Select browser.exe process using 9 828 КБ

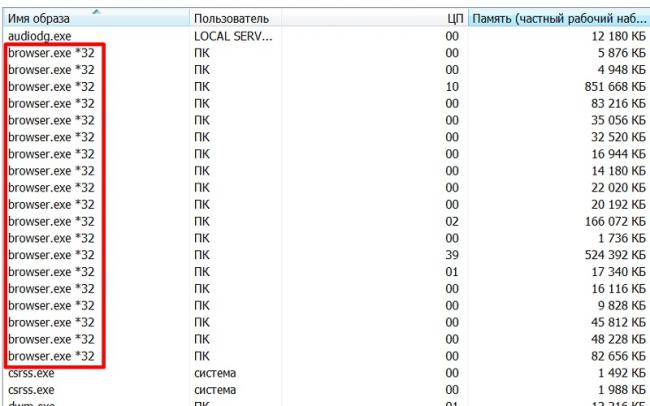[51, 305]
